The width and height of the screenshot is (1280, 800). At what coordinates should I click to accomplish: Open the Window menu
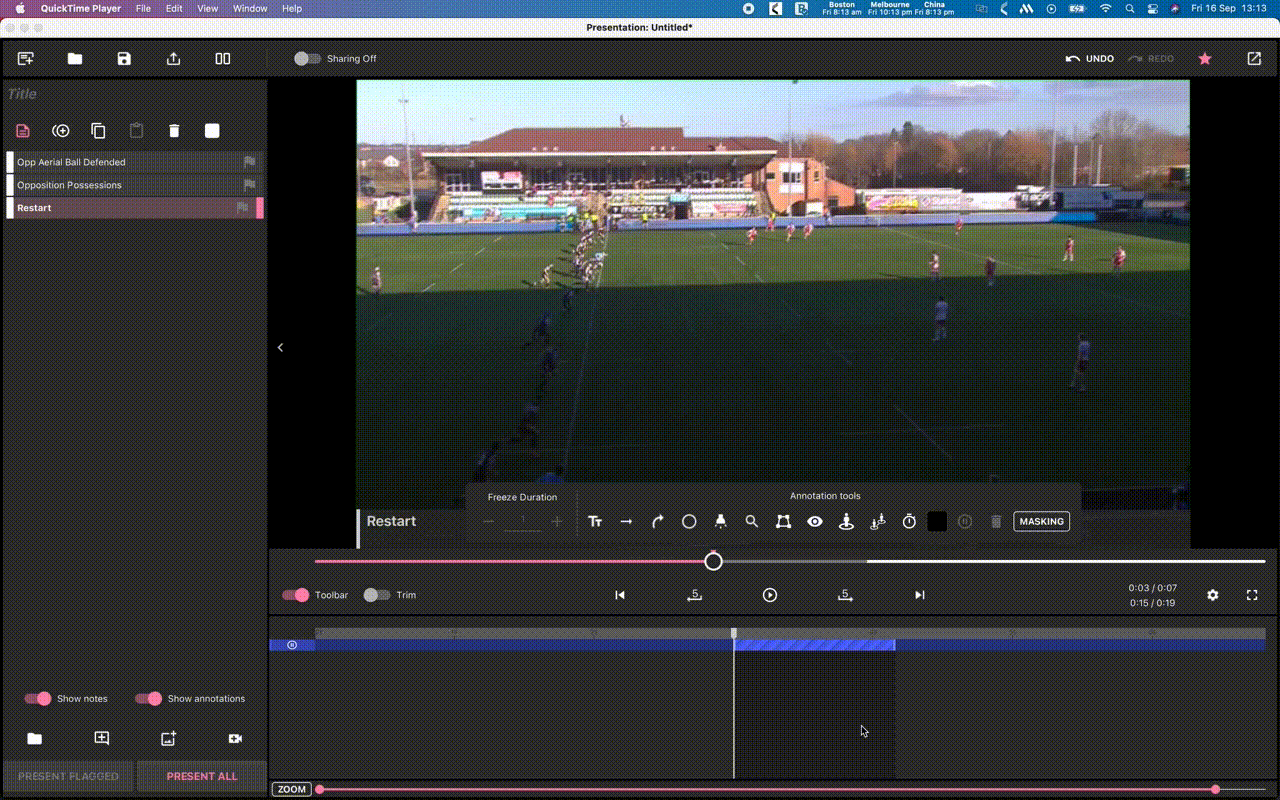coord(250,8)
